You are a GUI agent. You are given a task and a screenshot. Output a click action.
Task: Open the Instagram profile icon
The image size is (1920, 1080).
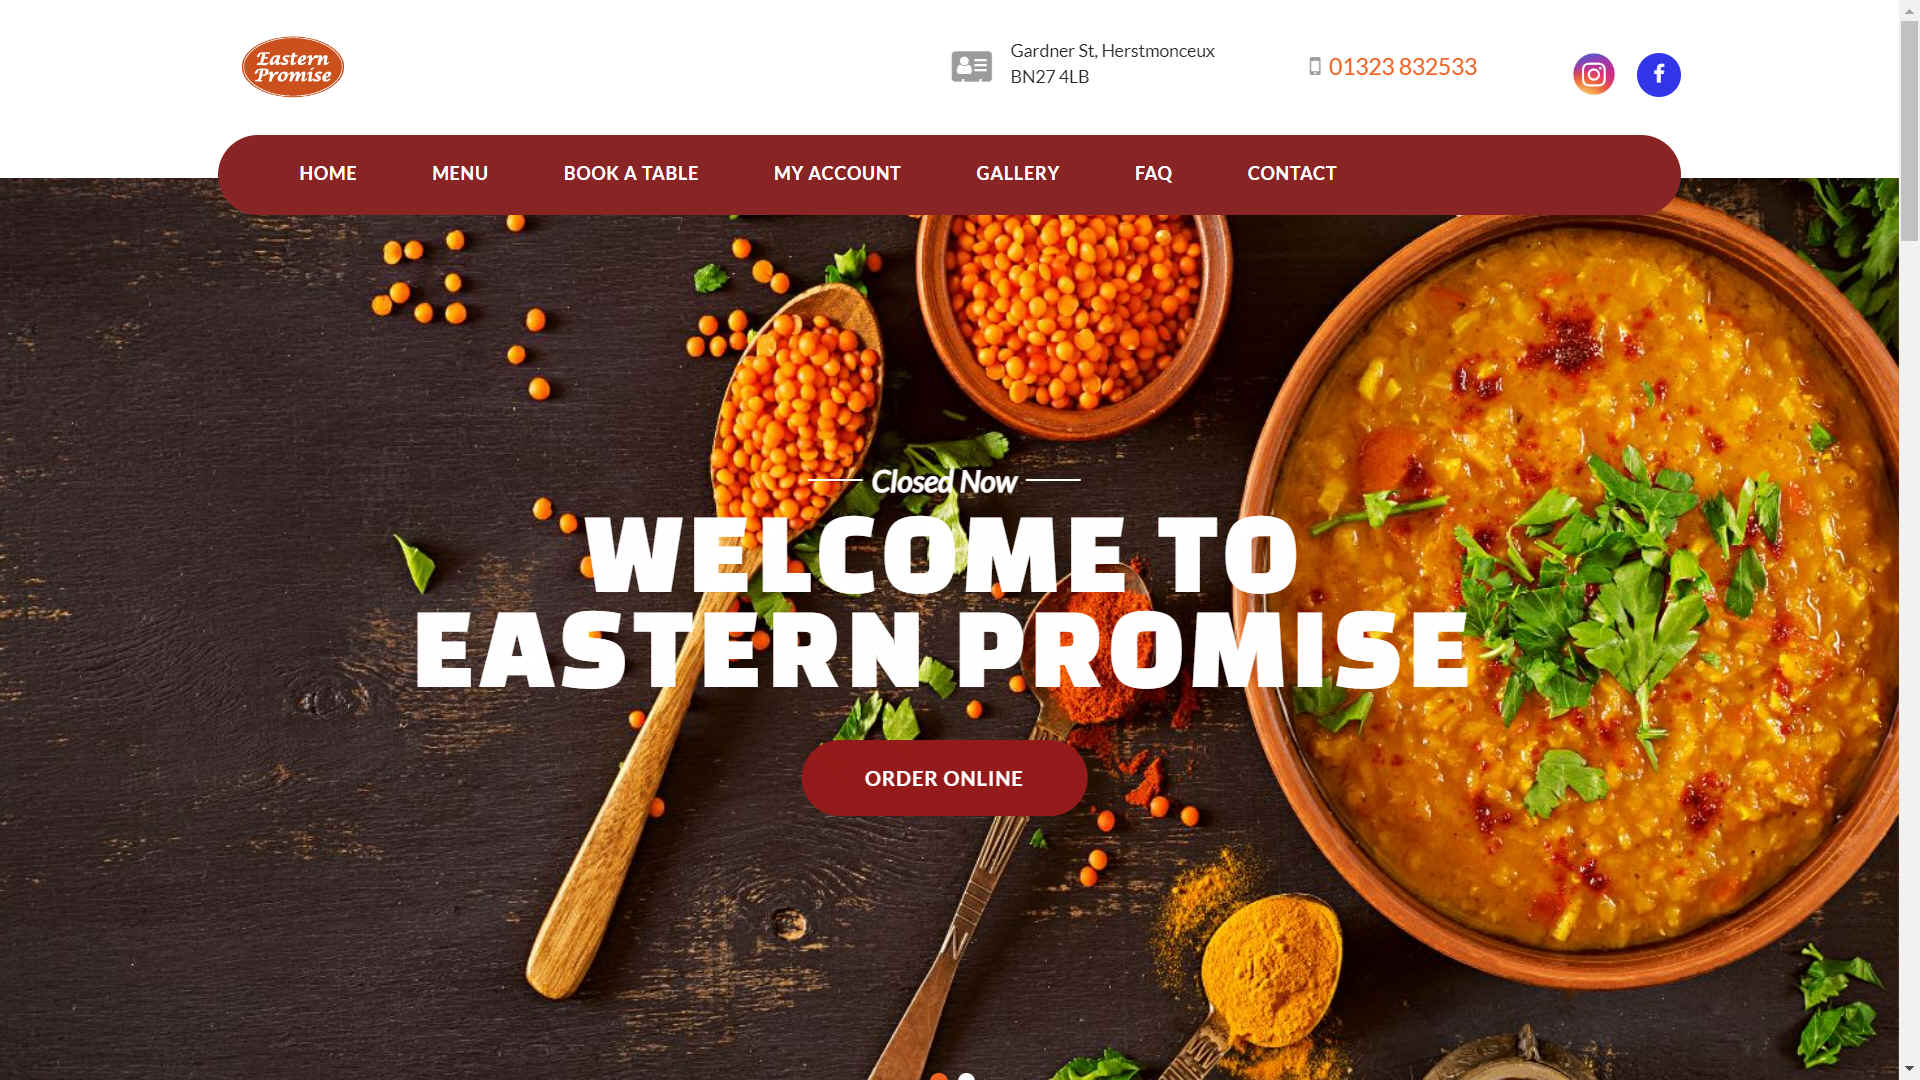pyautogui.click(x=1594, y=75)
